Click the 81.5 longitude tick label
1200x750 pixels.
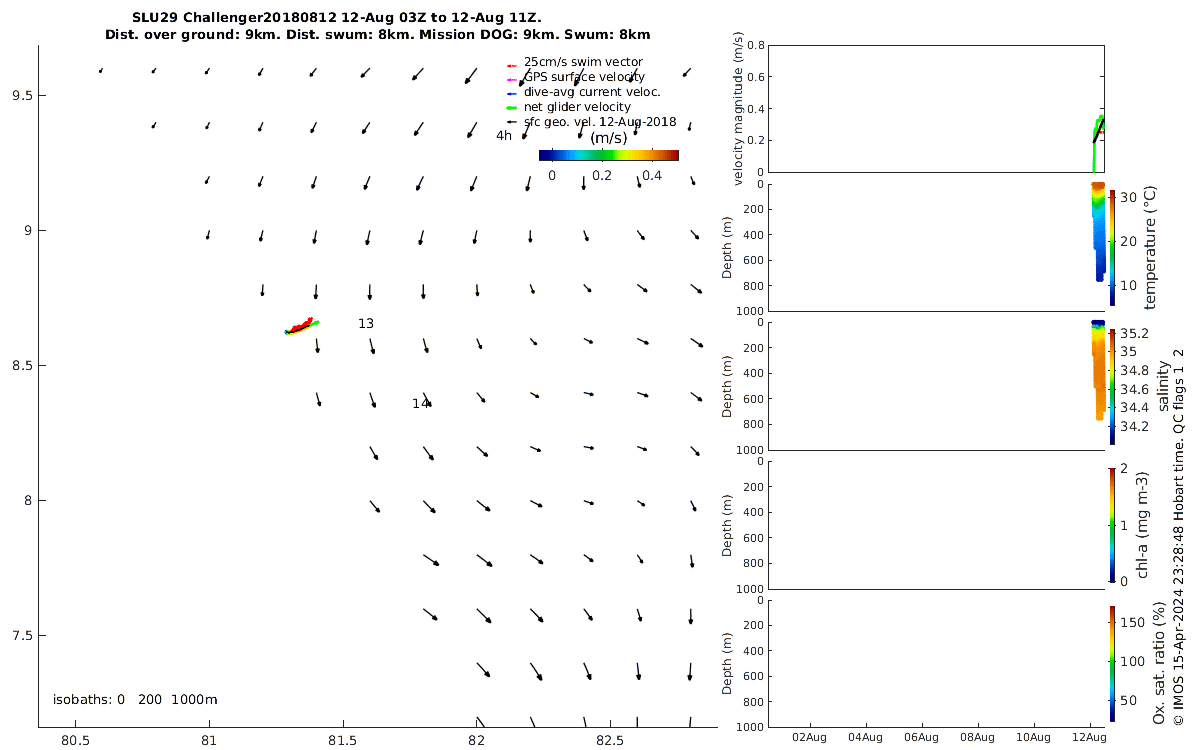pyautogui.click(x=343, y=741)
